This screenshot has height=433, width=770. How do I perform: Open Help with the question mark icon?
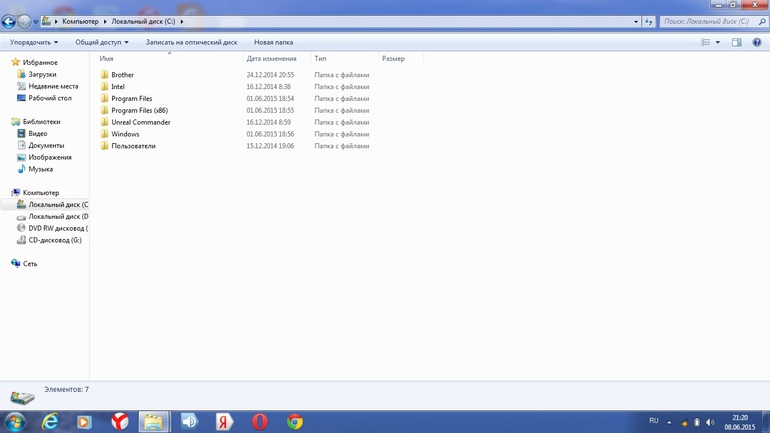(757, 42)
